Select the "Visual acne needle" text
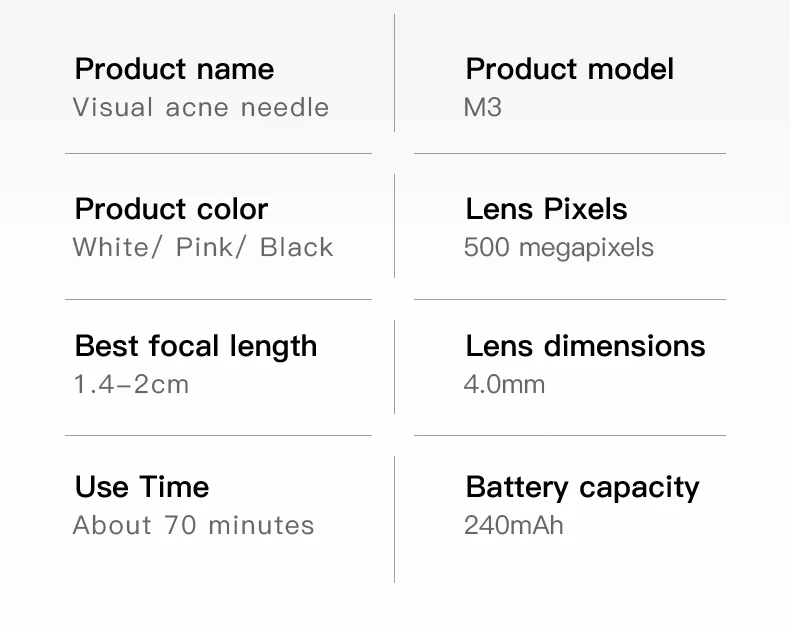Screen dimensions: 790x631 pyautogui.click(x=201, y=107)
